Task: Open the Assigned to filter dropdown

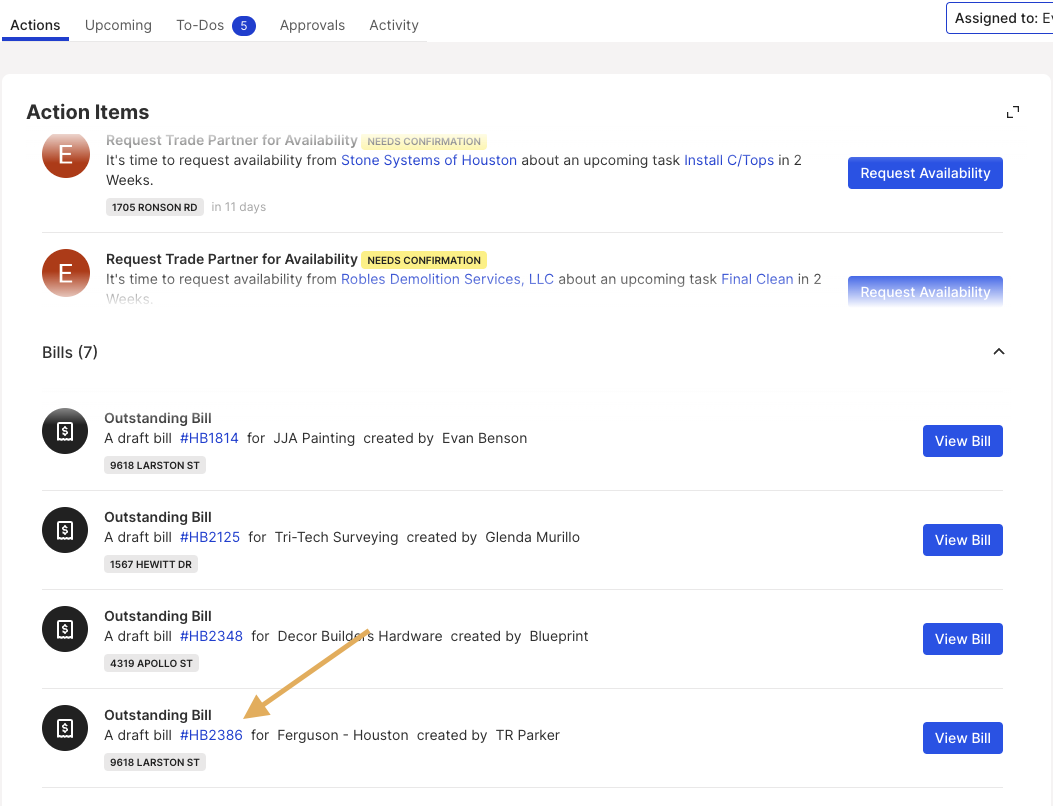Action: click(999, 18)
